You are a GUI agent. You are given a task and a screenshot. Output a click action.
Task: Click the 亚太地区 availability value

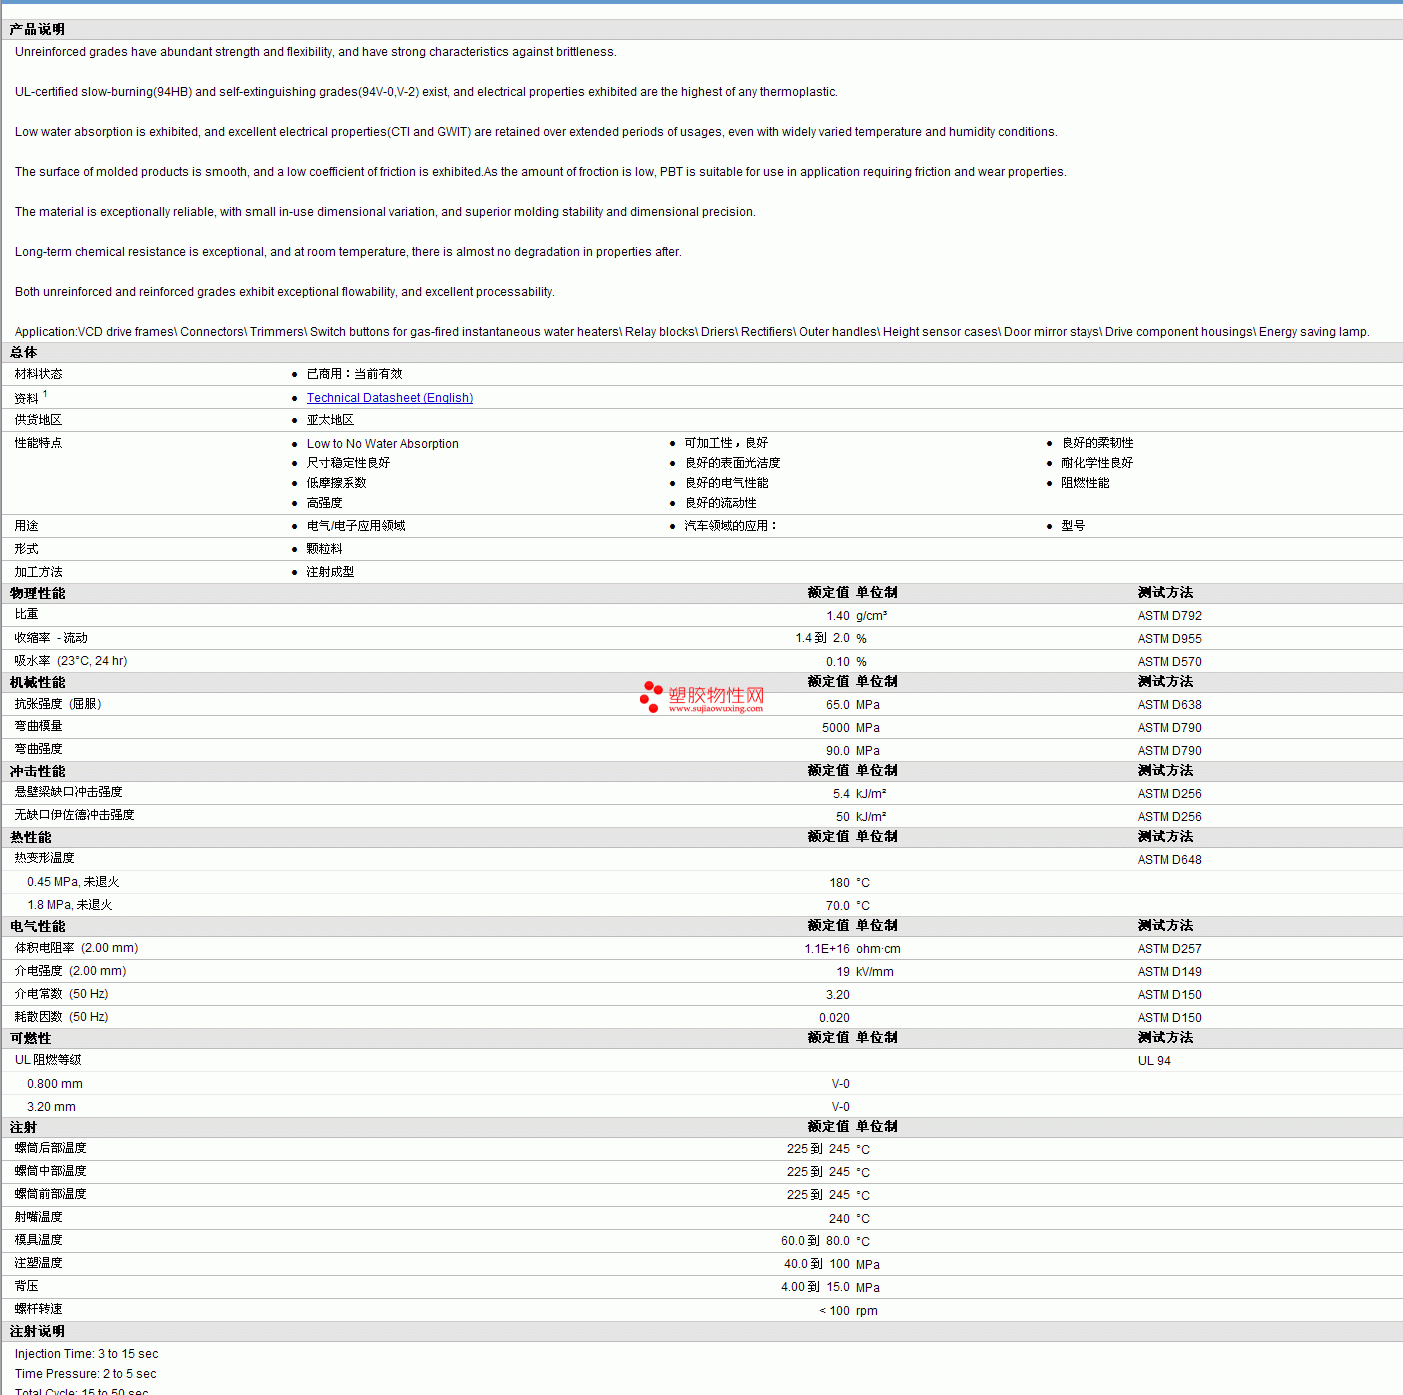click(330, 420)
